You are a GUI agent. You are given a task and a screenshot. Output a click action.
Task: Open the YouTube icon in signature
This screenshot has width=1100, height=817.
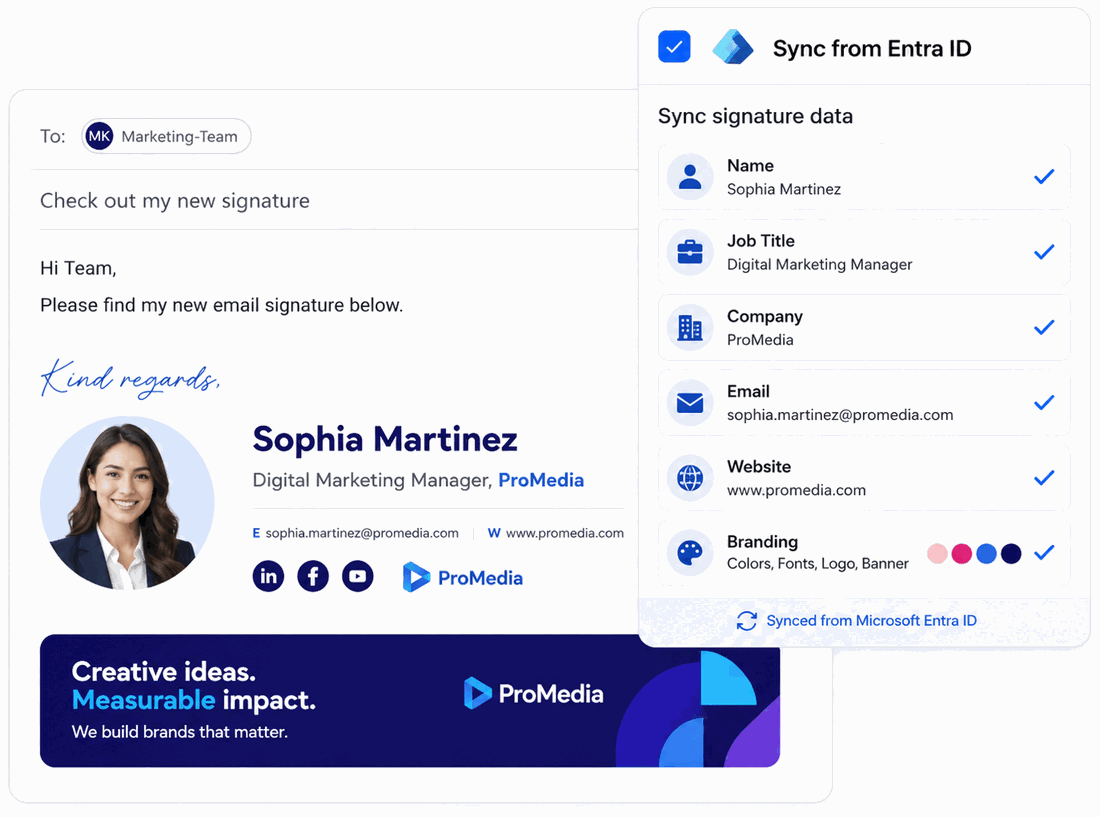[x=358, y=576]
